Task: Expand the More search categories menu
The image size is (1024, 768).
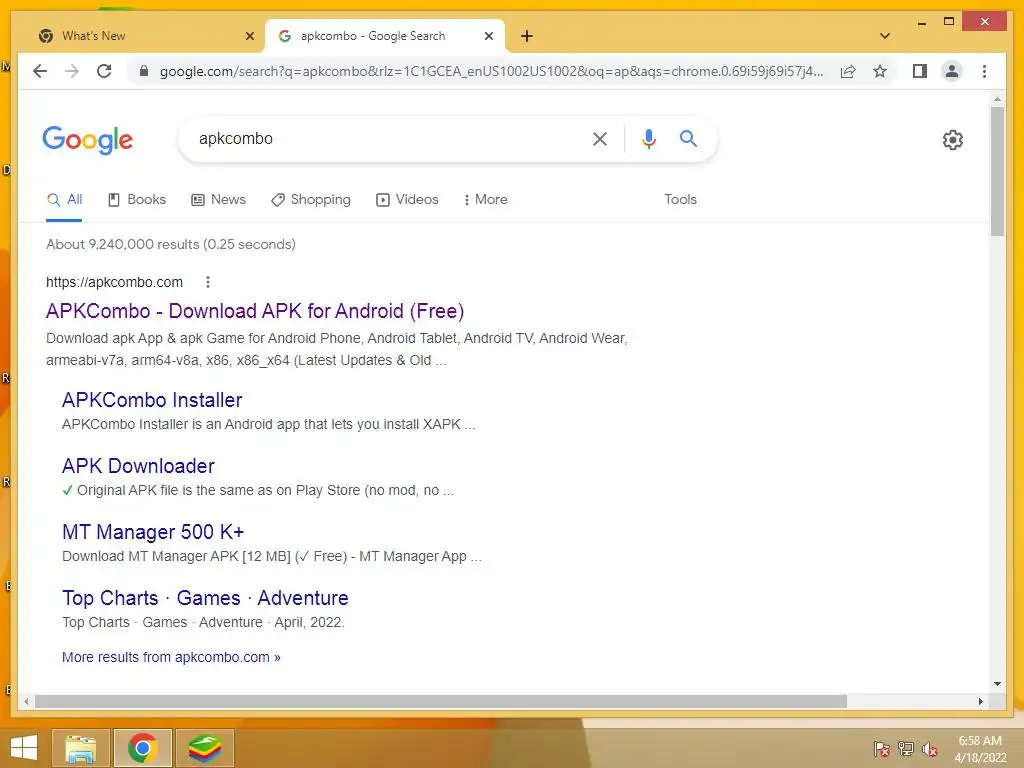Action: [486, 200]
